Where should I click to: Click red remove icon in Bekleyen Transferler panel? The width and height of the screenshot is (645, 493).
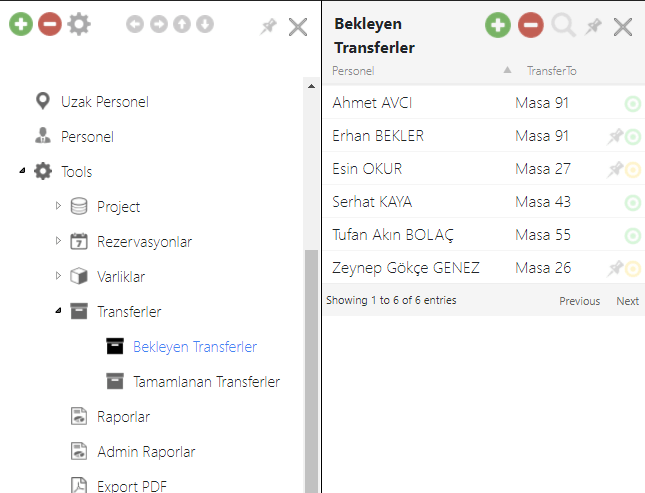[531, 26]
